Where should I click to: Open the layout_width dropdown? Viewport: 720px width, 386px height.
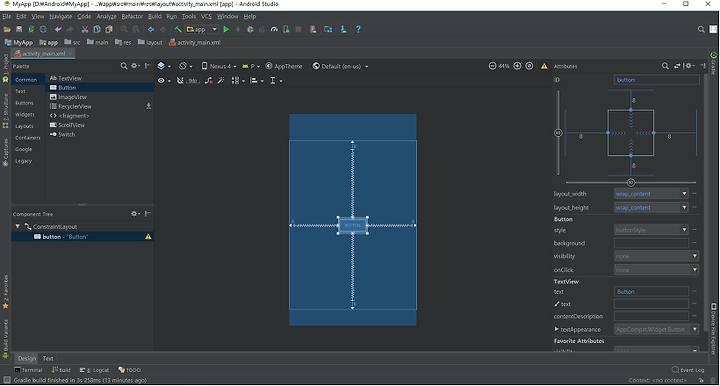(x=684, y=194)
